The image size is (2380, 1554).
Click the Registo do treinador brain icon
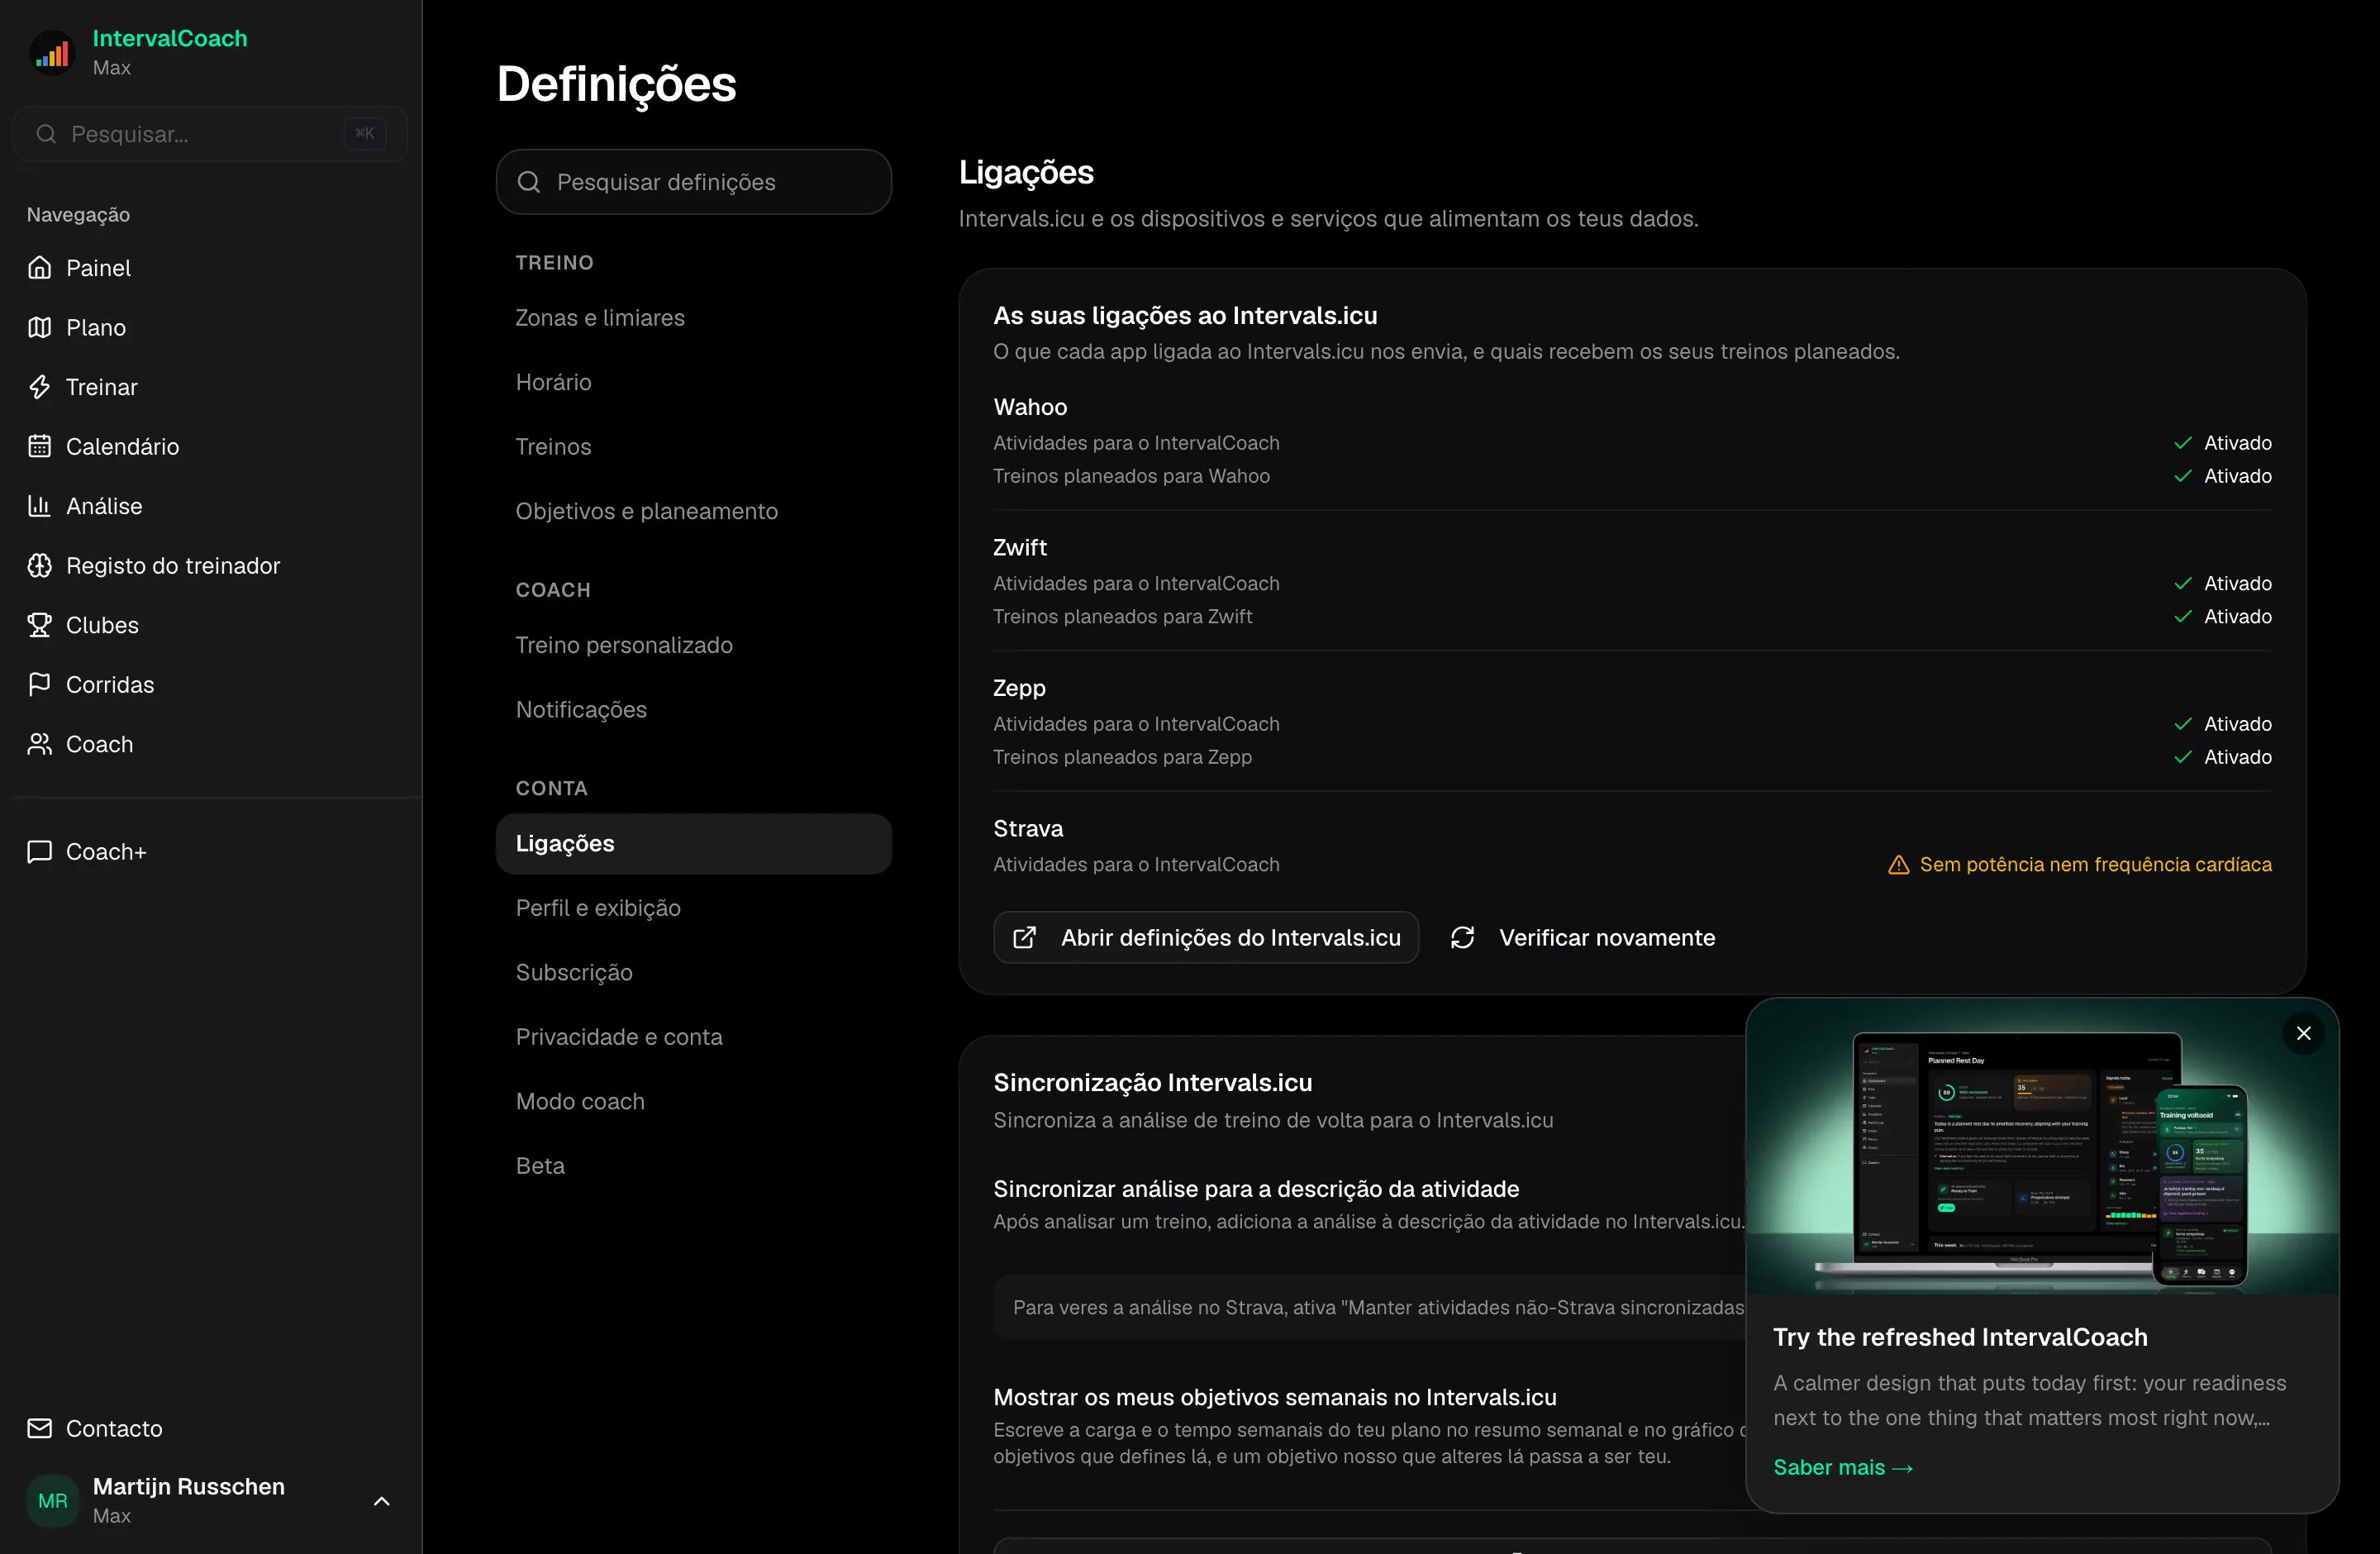coord(39,565)
